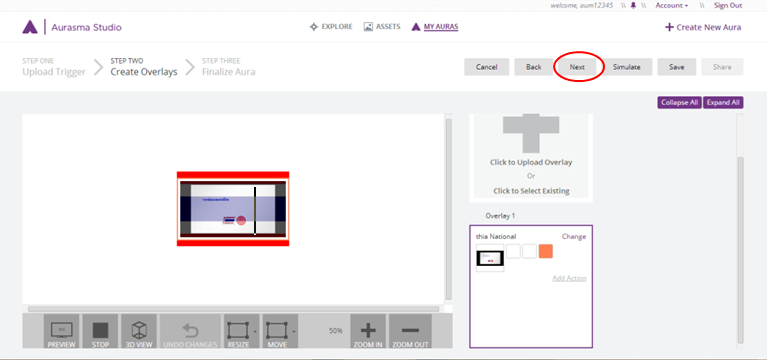The image size is (767, 360).
Task: Select the Resize tool icon
Action: (x=238, y=332)
